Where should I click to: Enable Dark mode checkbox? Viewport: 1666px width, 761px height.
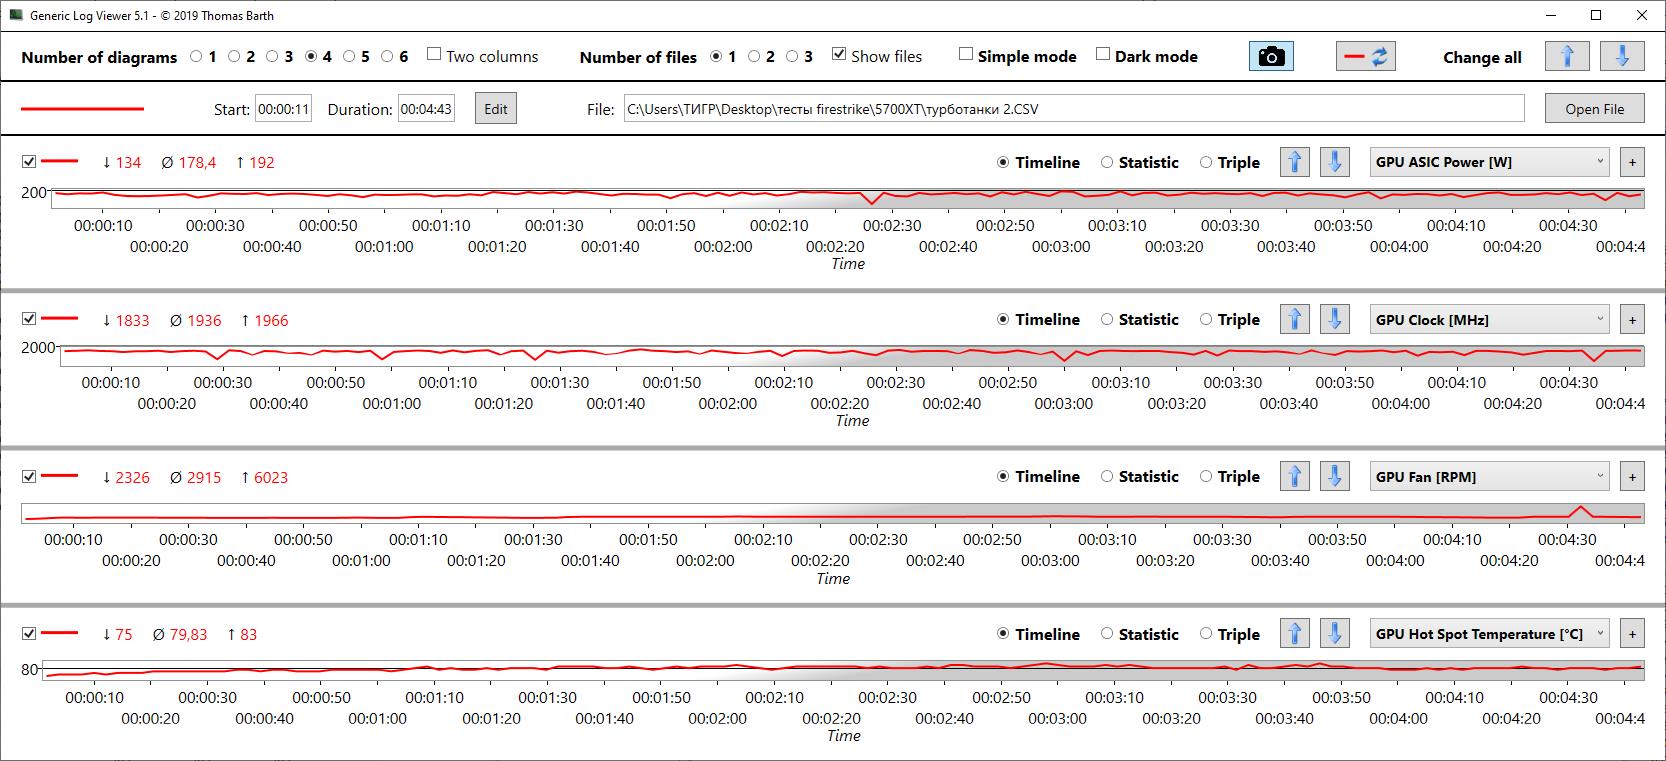pyautogui.click(x=1102, y=55)
